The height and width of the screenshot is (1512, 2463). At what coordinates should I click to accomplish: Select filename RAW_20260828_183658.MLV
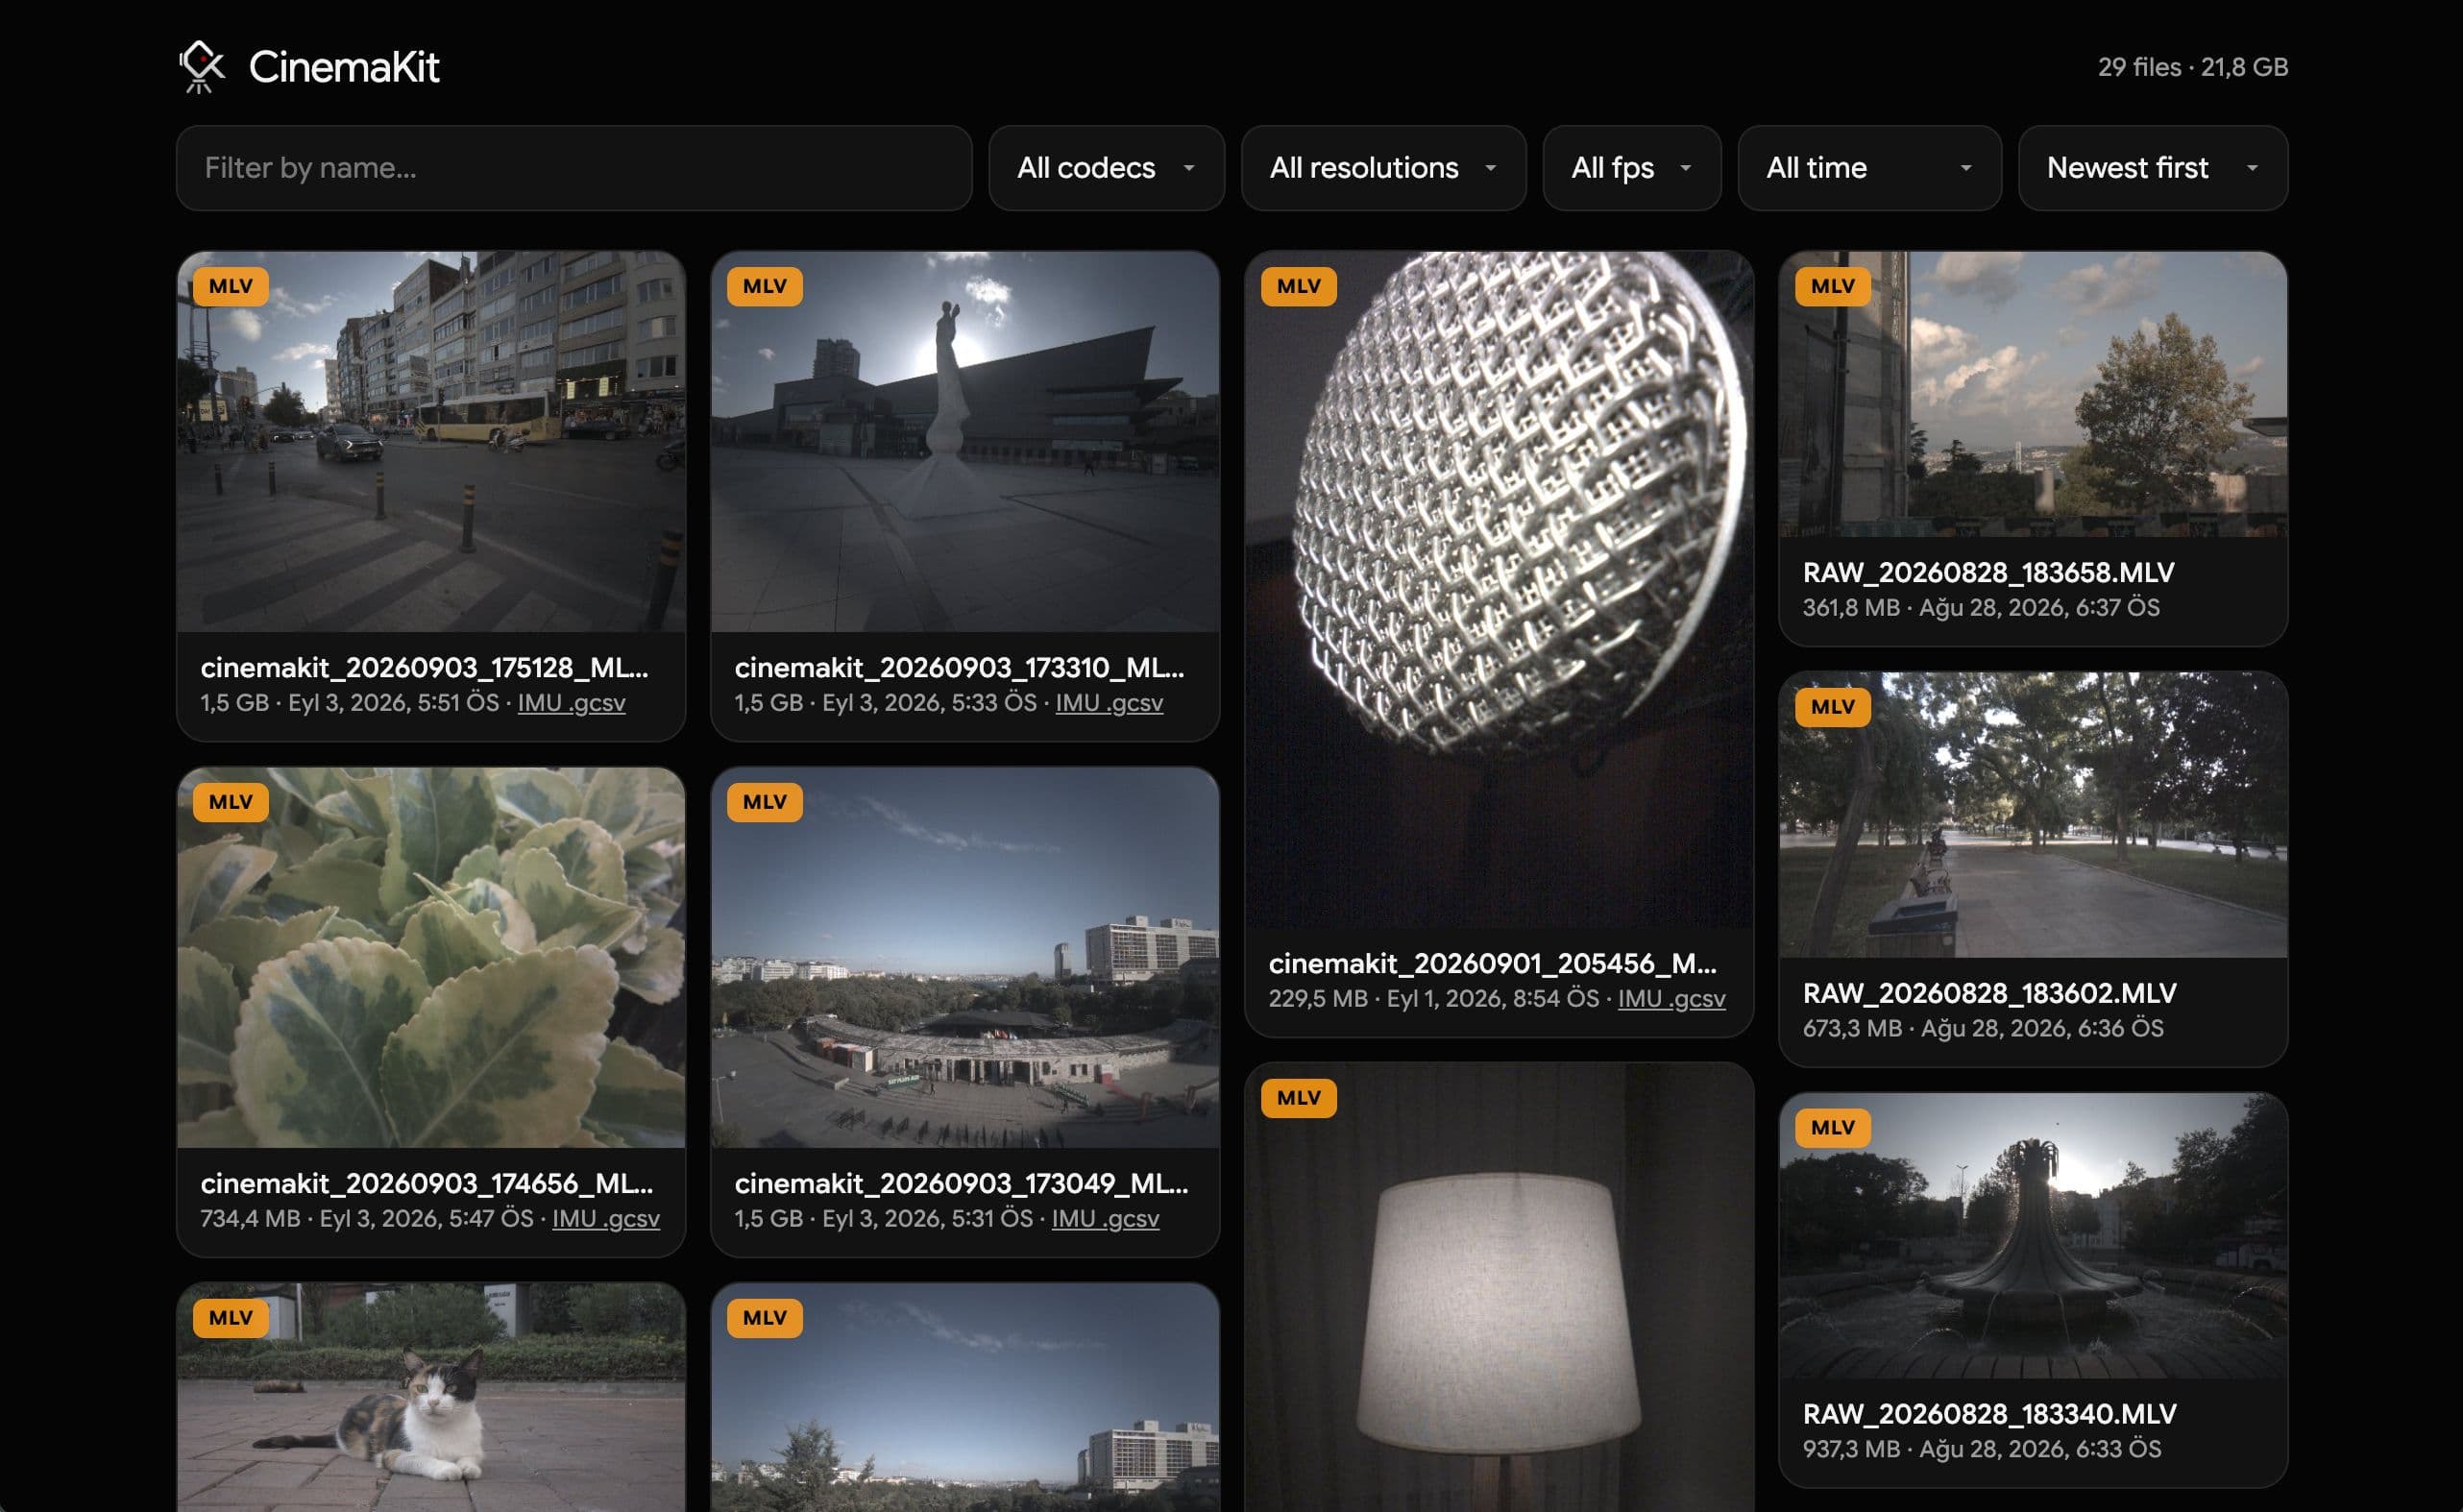point(1988,573)
